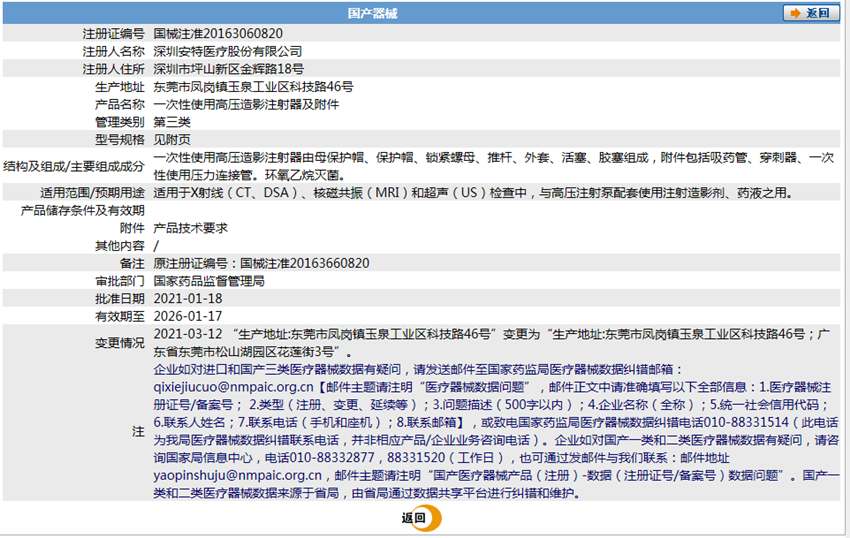The width and height of the screenshot is (850, 538).
Task: Open the yaopinshuju@nmpaic.org.cn email address
Action: coord(237,476)
